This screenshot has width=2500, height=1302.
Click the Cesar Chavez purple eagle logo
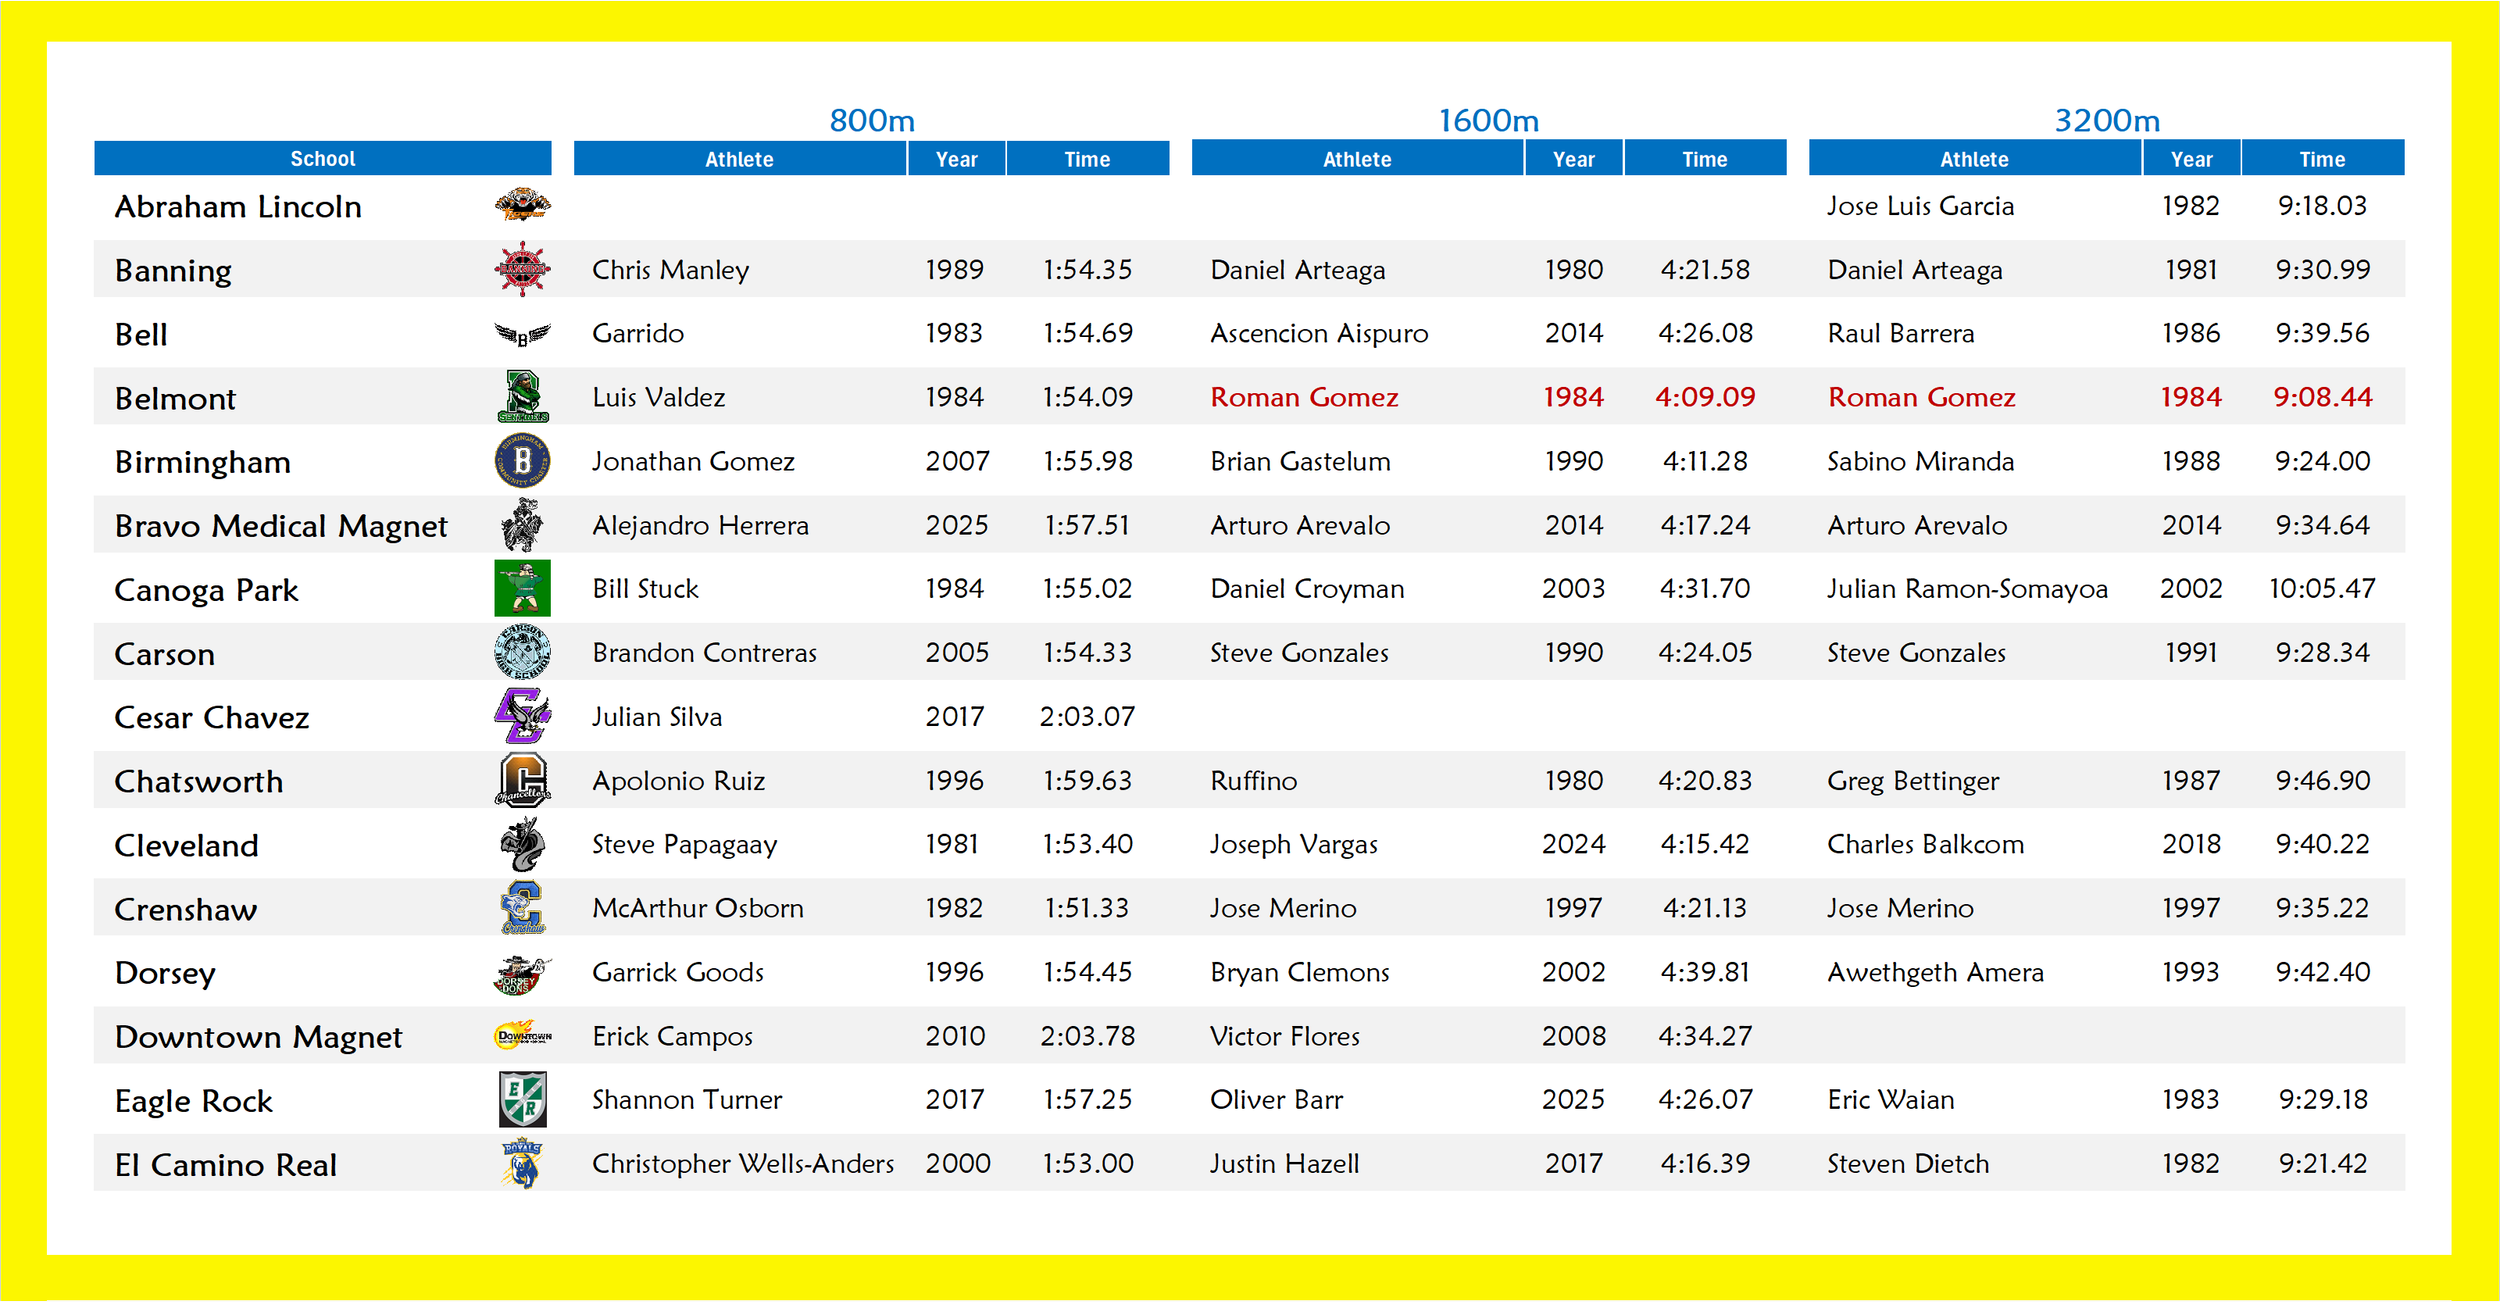coord(522,716)
